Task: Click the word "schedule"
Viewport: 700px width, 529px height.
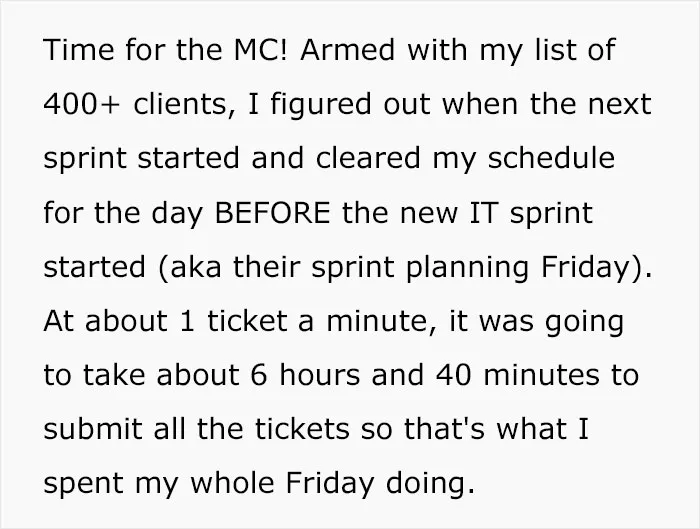Action: (551, 158)
